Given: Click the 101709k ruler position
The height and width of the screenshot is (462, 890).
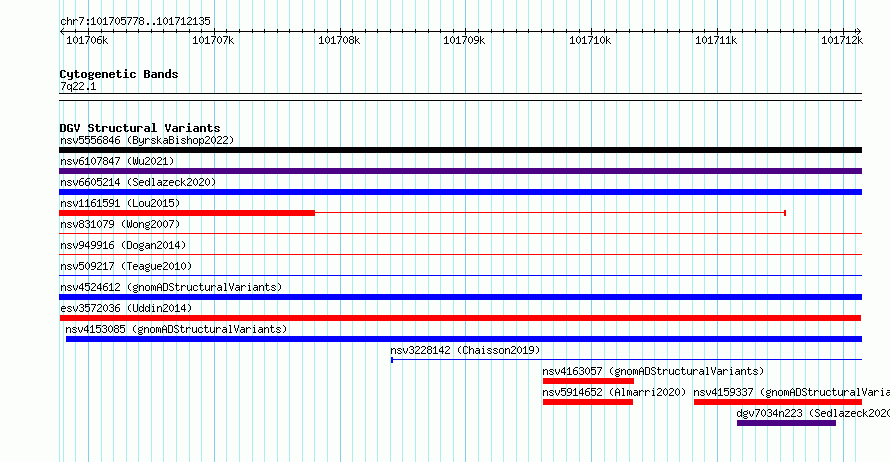Looking at the screenshot, I should [x=464, y=40].
